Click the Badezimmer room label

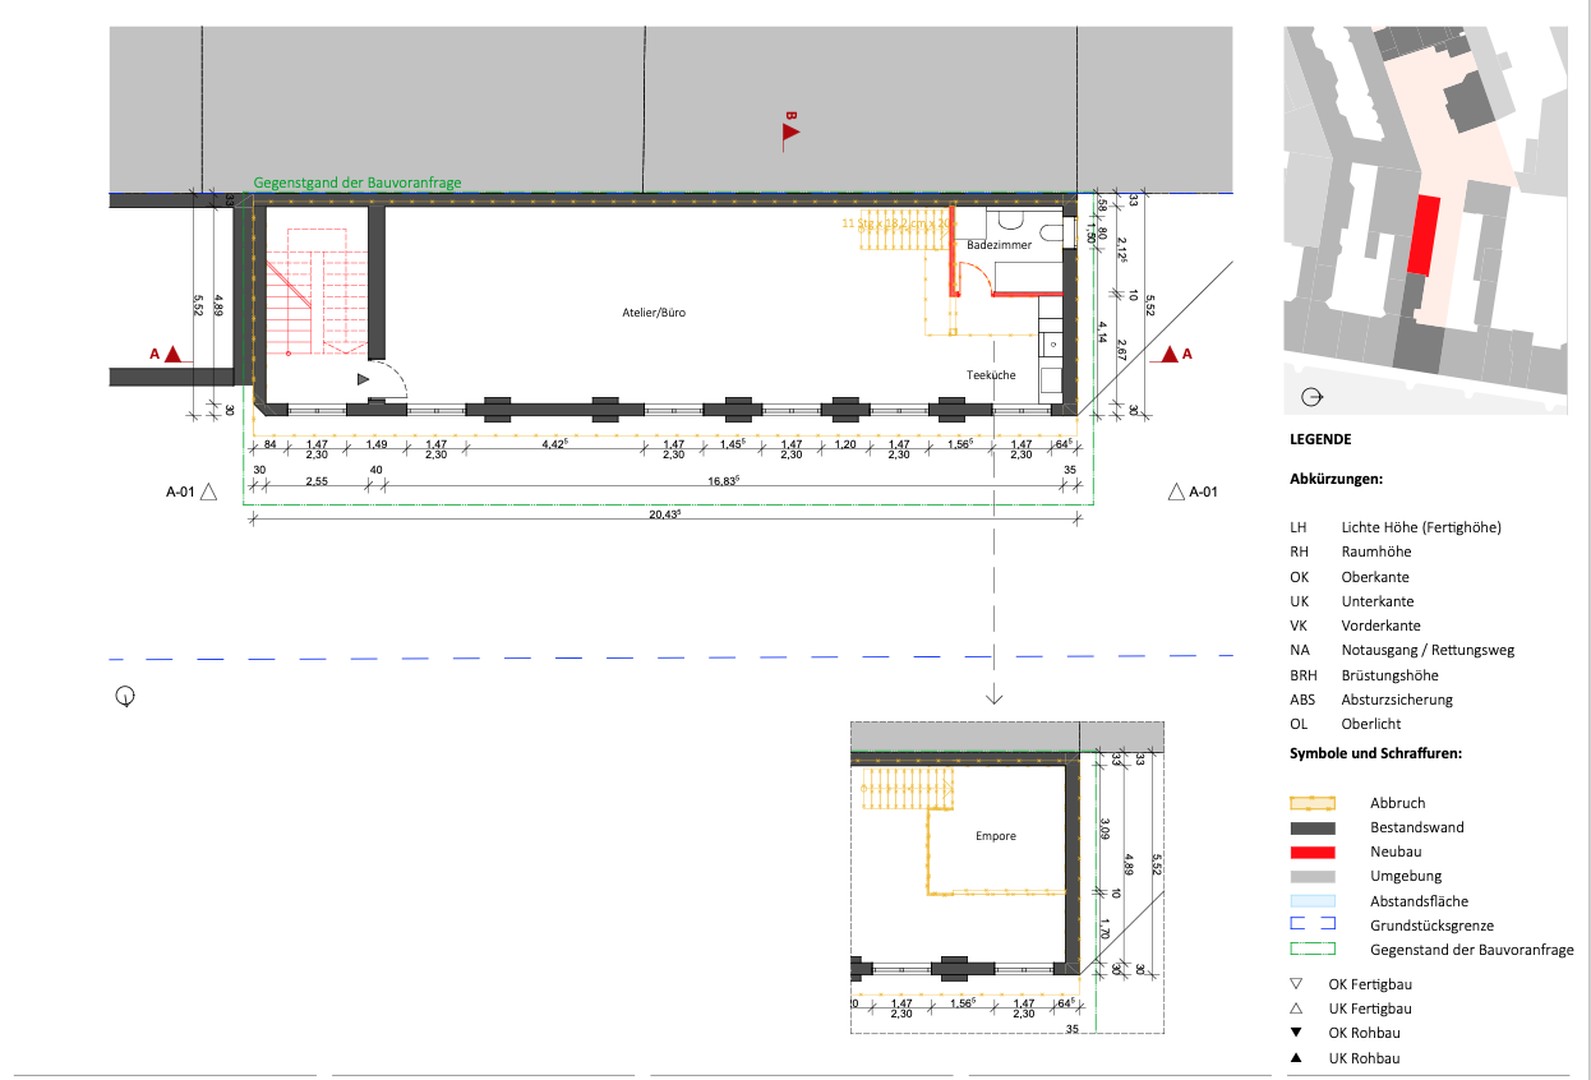click(999, 245)
